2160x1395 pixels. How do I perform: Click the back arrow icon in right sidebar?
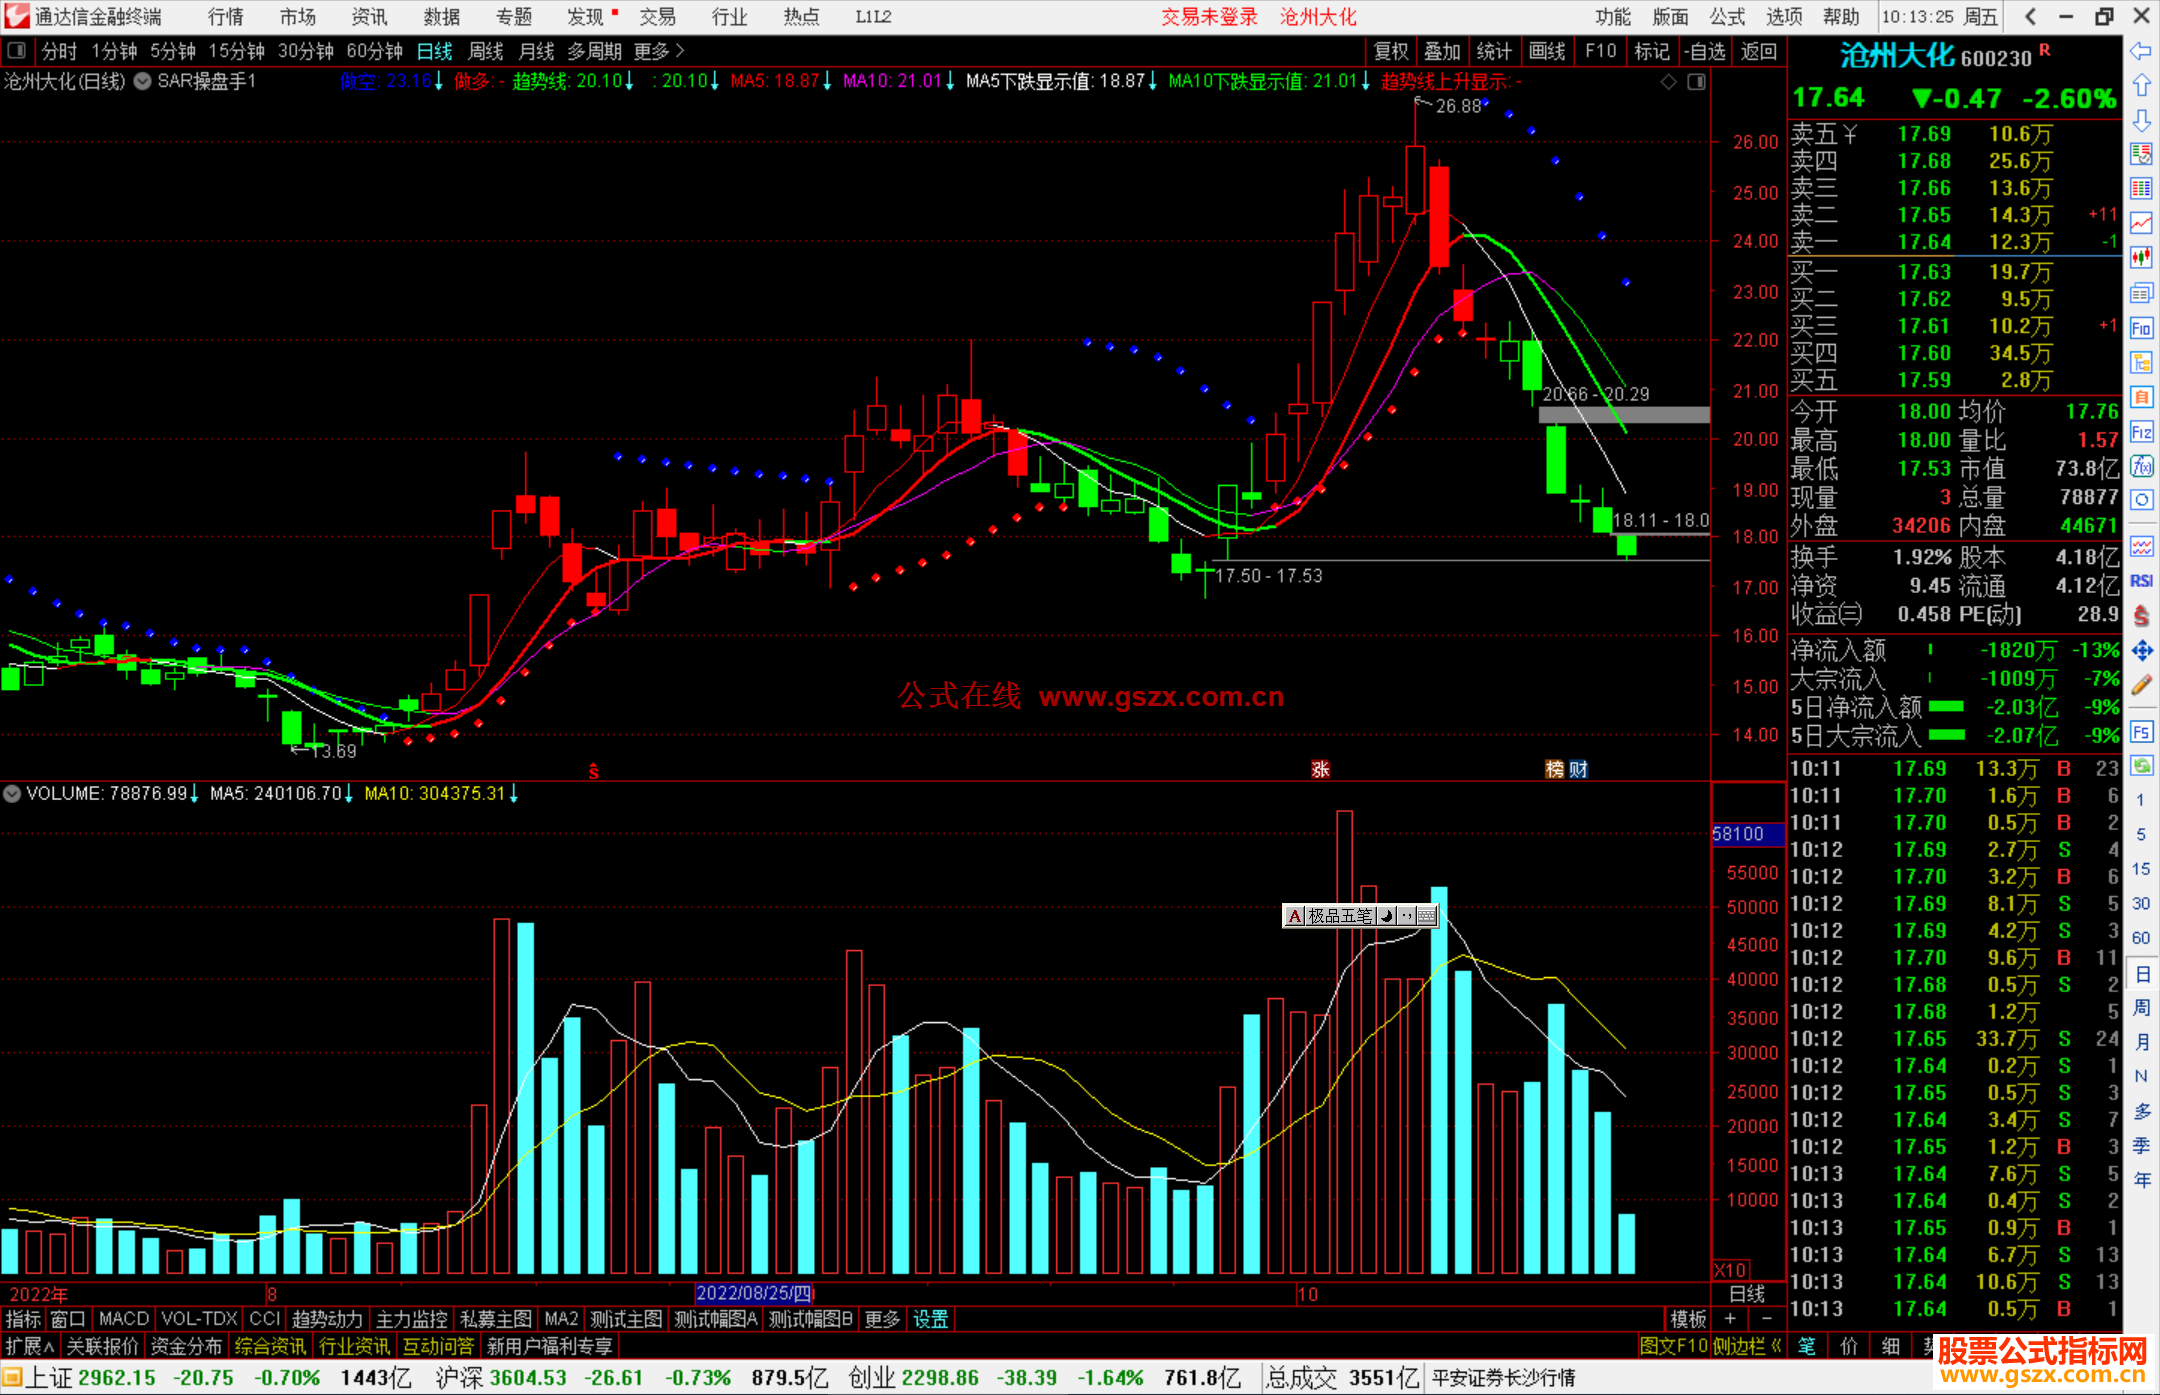(2141, 51)
